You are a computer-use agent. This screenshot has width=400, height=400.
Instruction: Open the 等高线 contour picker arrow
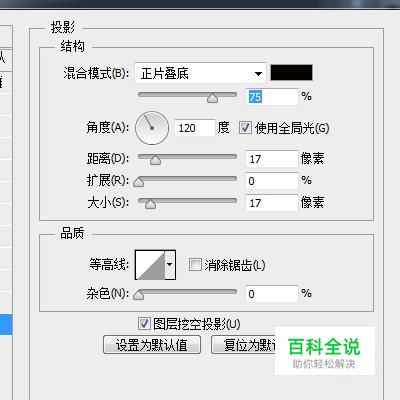(x=170, y=265)
